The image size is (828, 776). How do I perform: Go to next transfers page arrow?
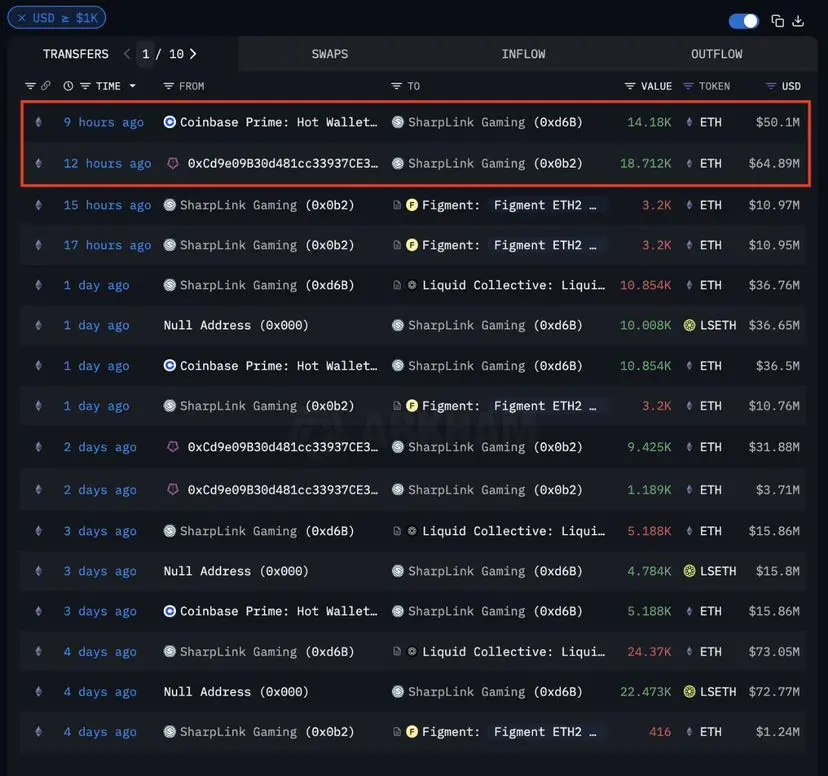coord(193,54)
